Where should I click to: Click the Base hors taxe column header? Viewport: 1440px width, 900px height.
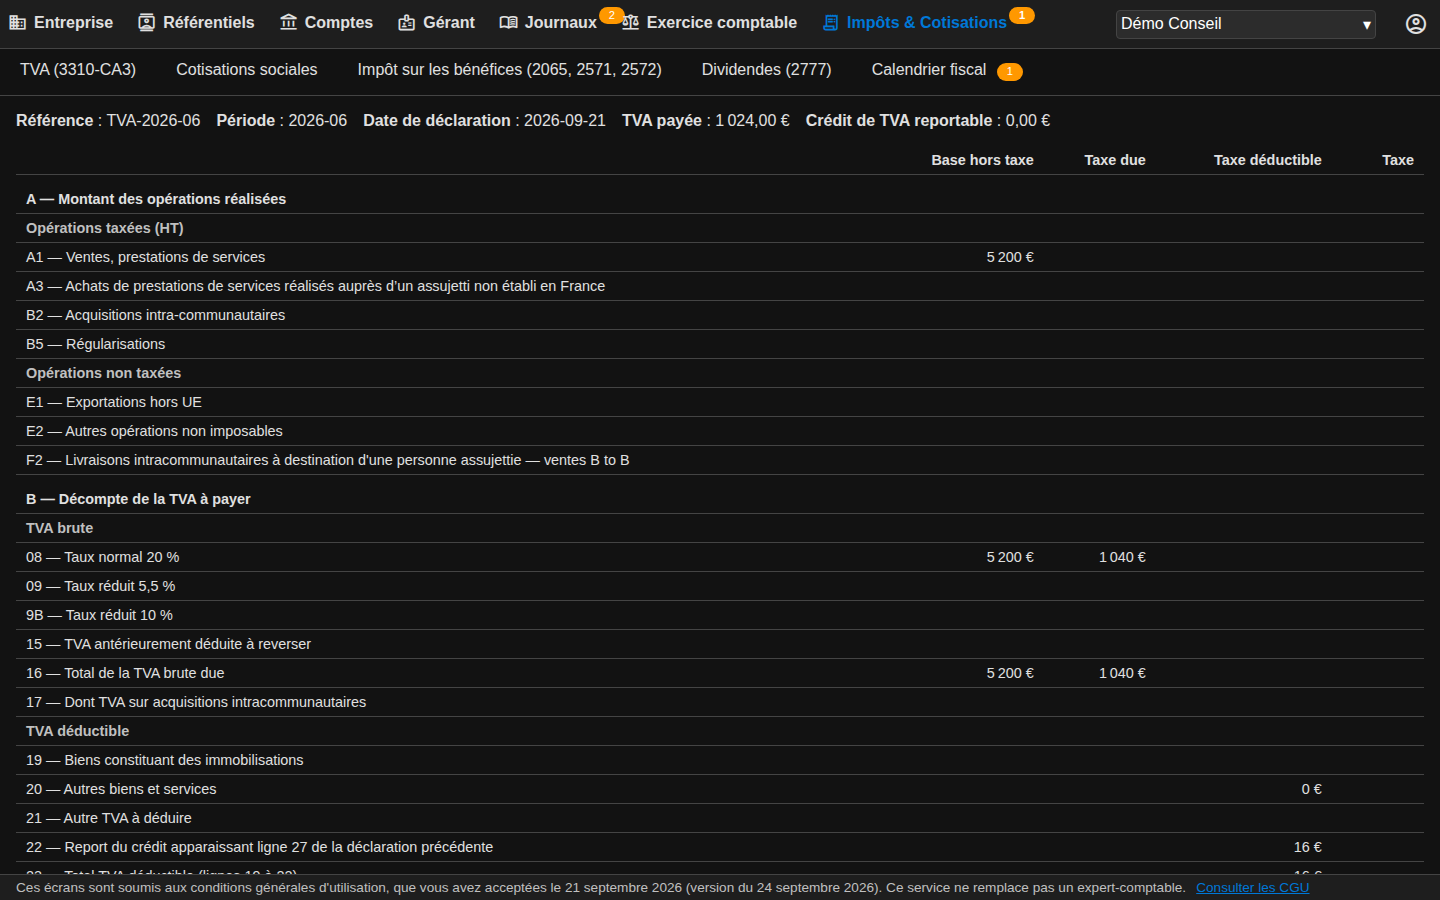(x=982, y=160)
